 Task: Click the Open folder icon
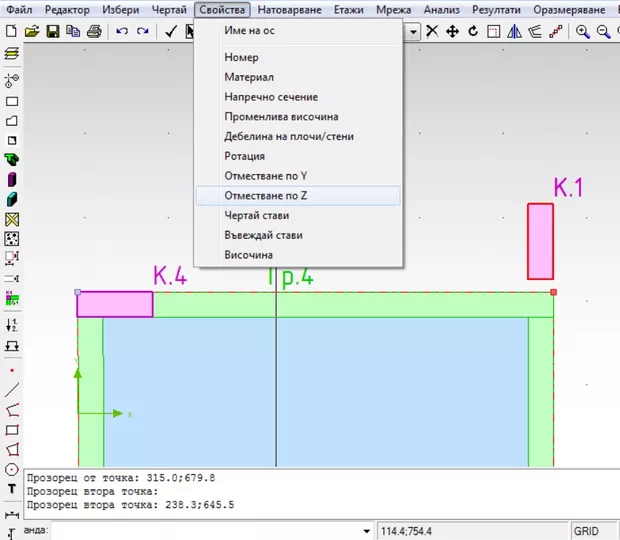coord(31,31)
